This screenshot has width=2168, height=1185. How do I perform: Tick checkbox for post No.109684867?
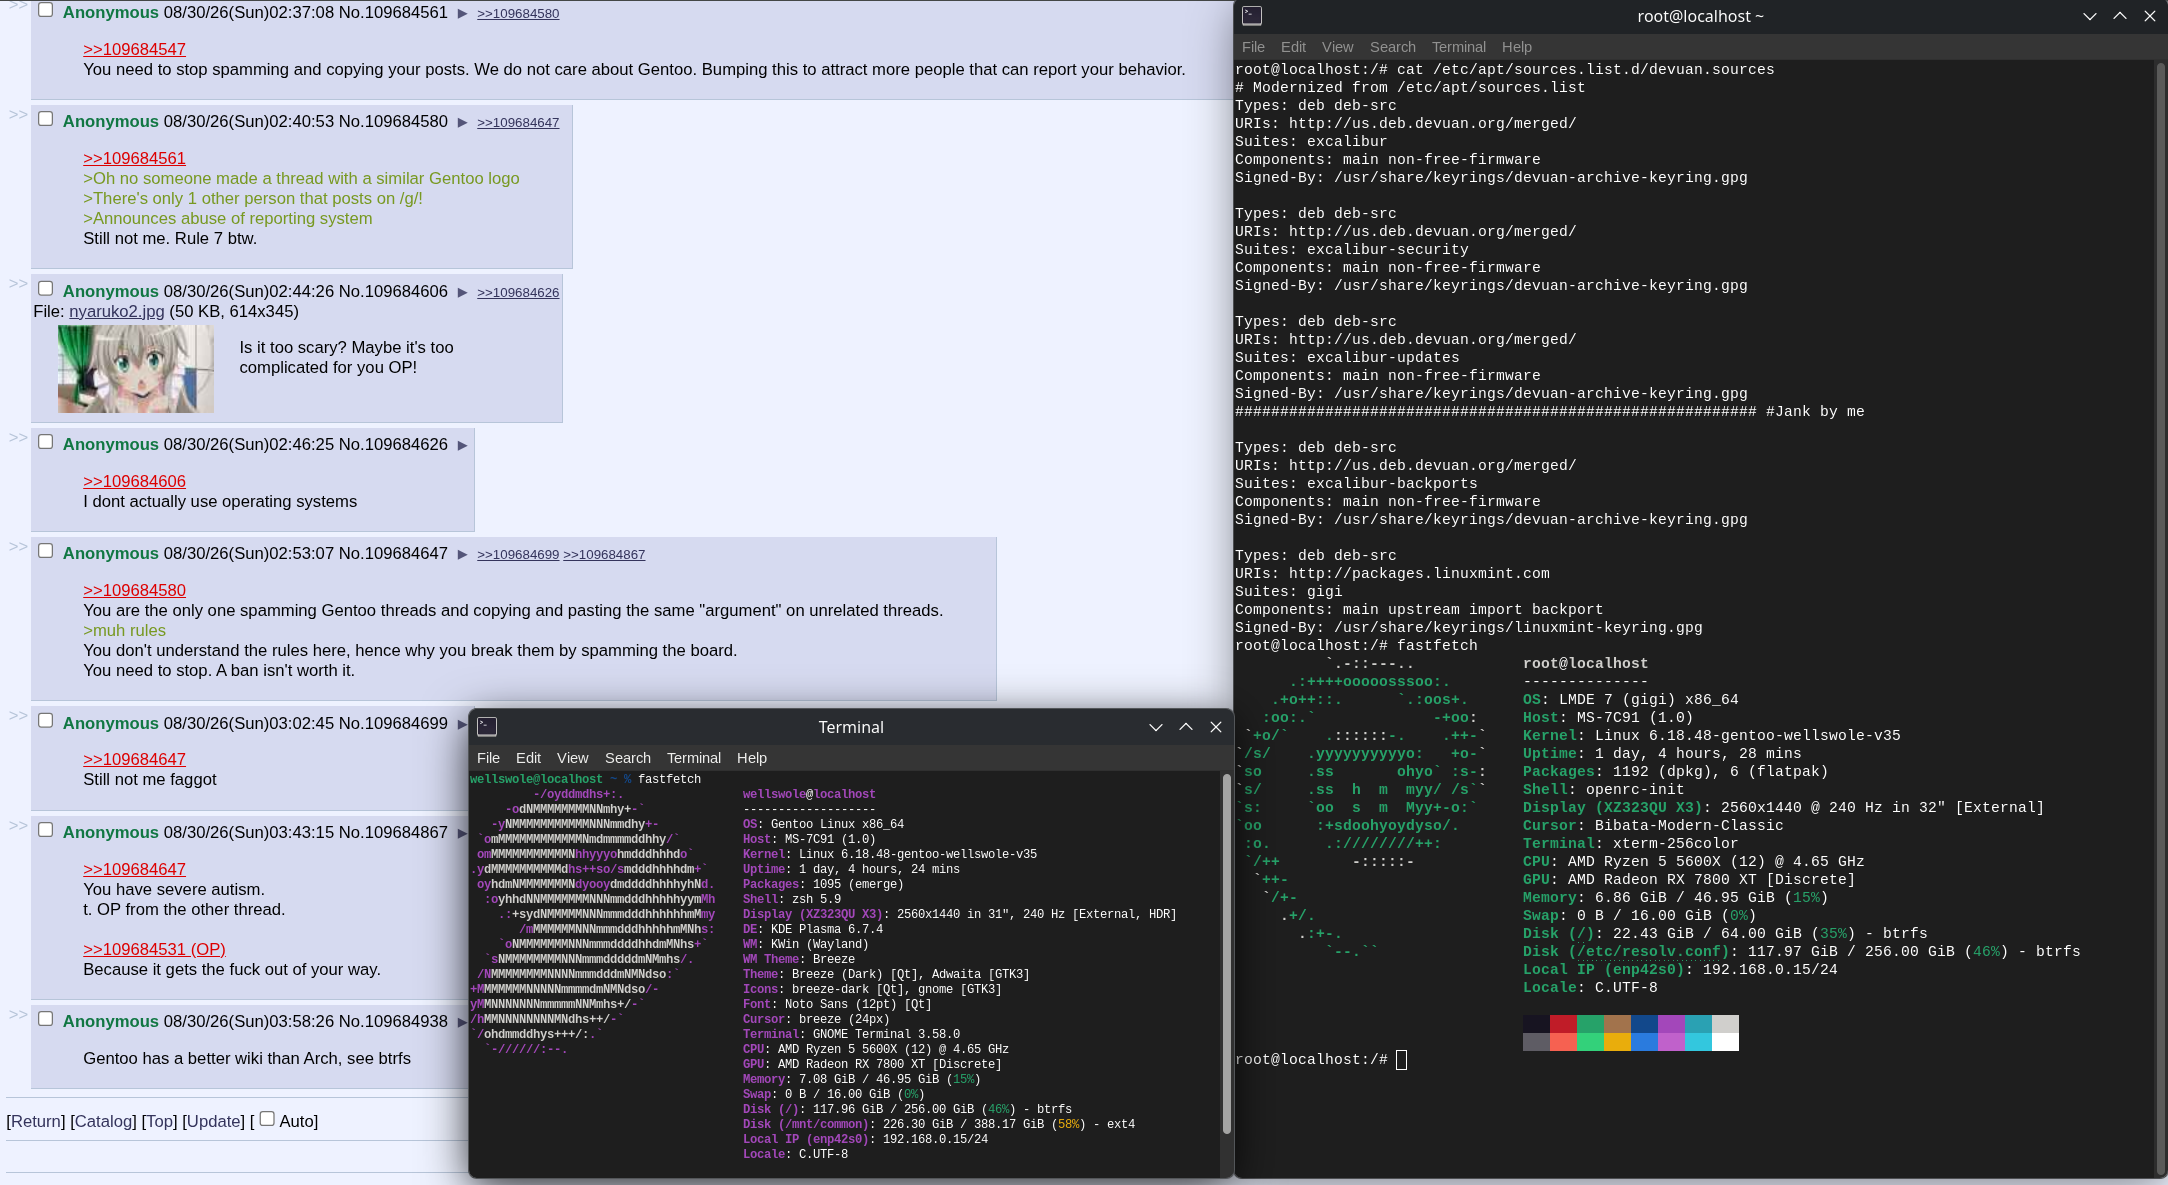pos(45,830)
